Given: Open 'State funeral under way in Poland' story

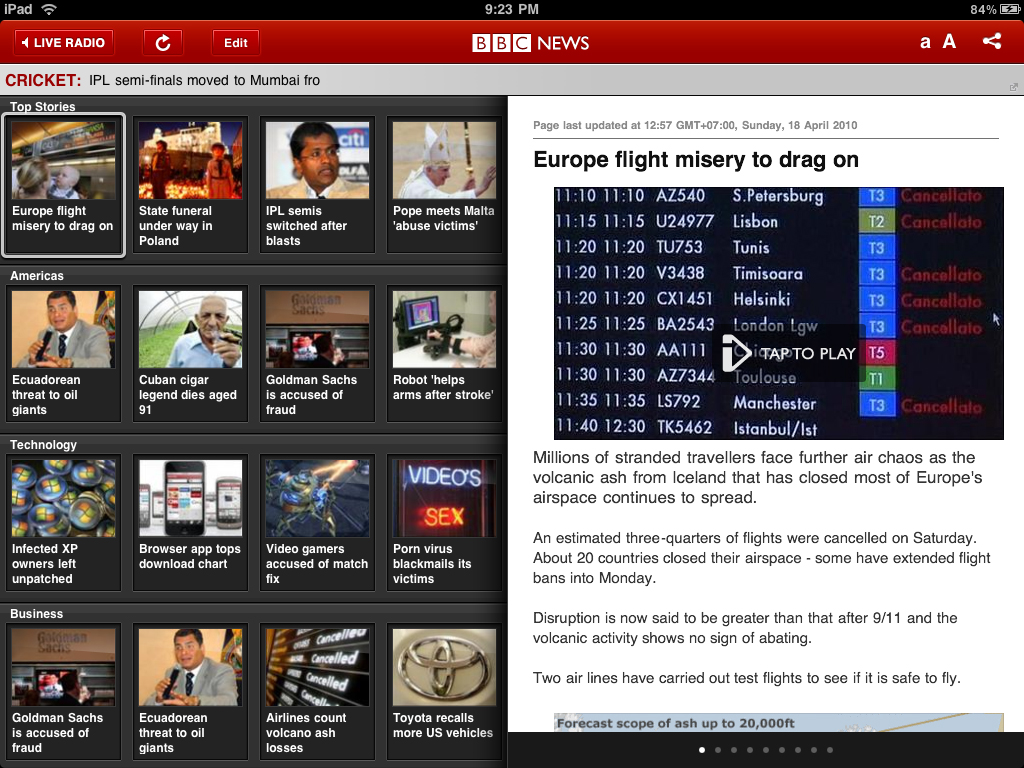Looking at the screenshot, I should click(190, 184).
